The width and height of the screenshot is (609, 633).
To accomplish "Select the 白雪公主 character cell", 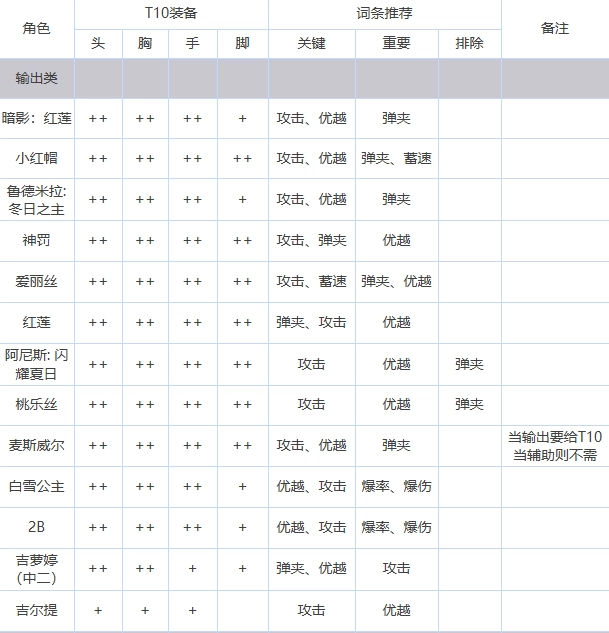I will click(x=36, y=486).
